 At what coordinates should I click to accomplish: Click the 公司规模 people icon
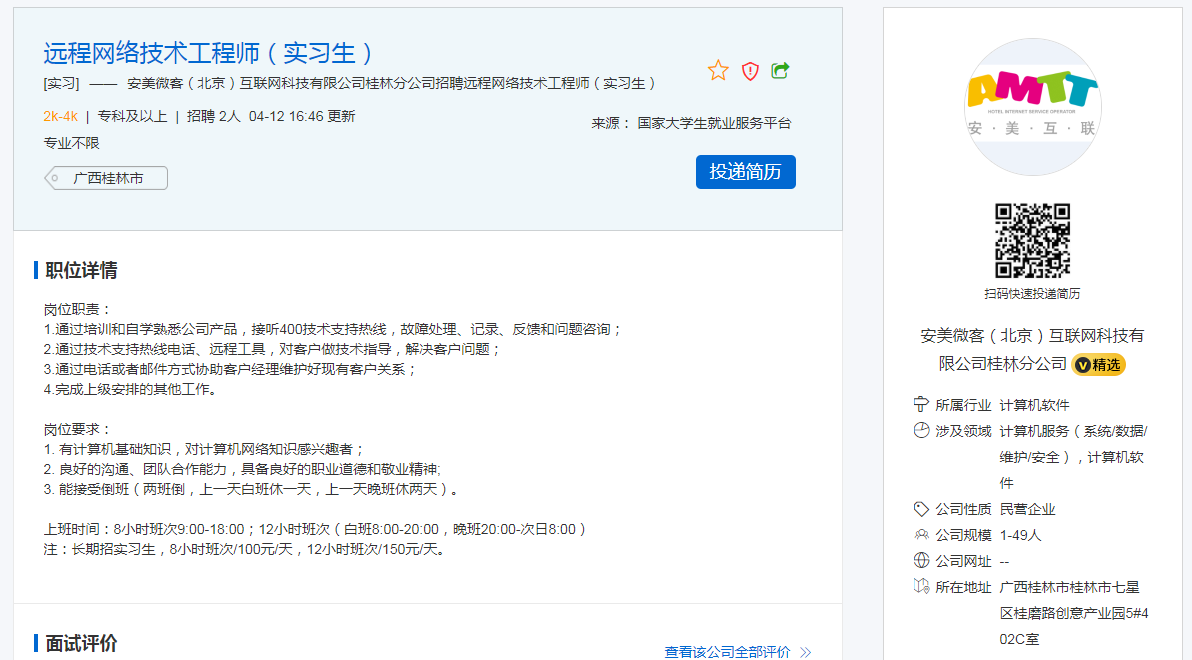pos(921,535)
